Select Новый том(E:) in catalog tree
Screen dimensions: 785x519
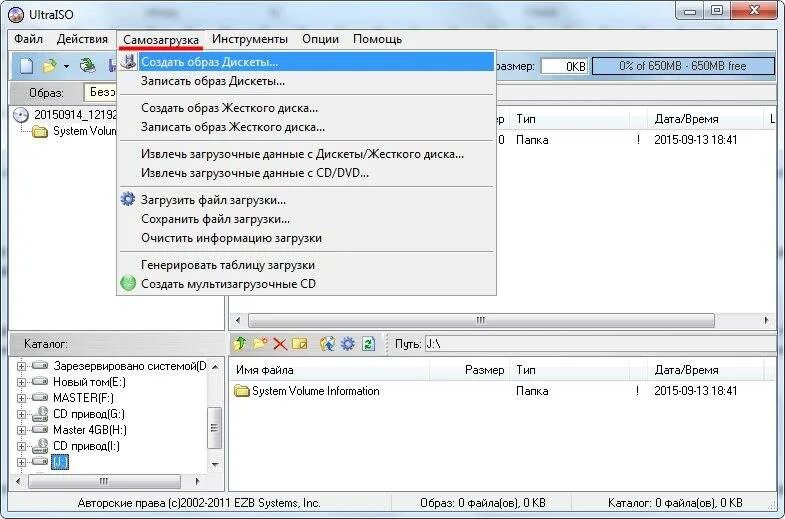89,382
